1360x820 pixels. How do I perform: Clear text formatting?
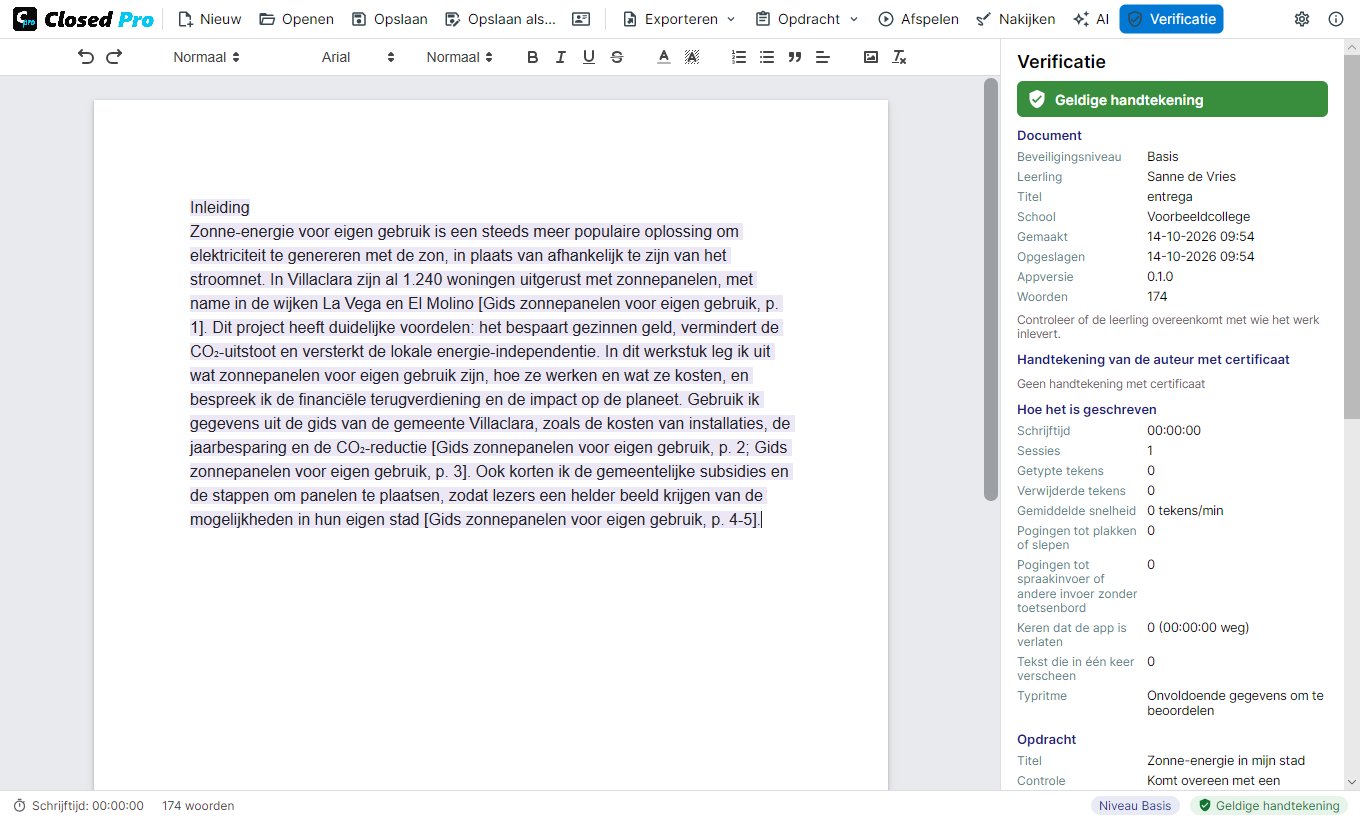(899, 57)
